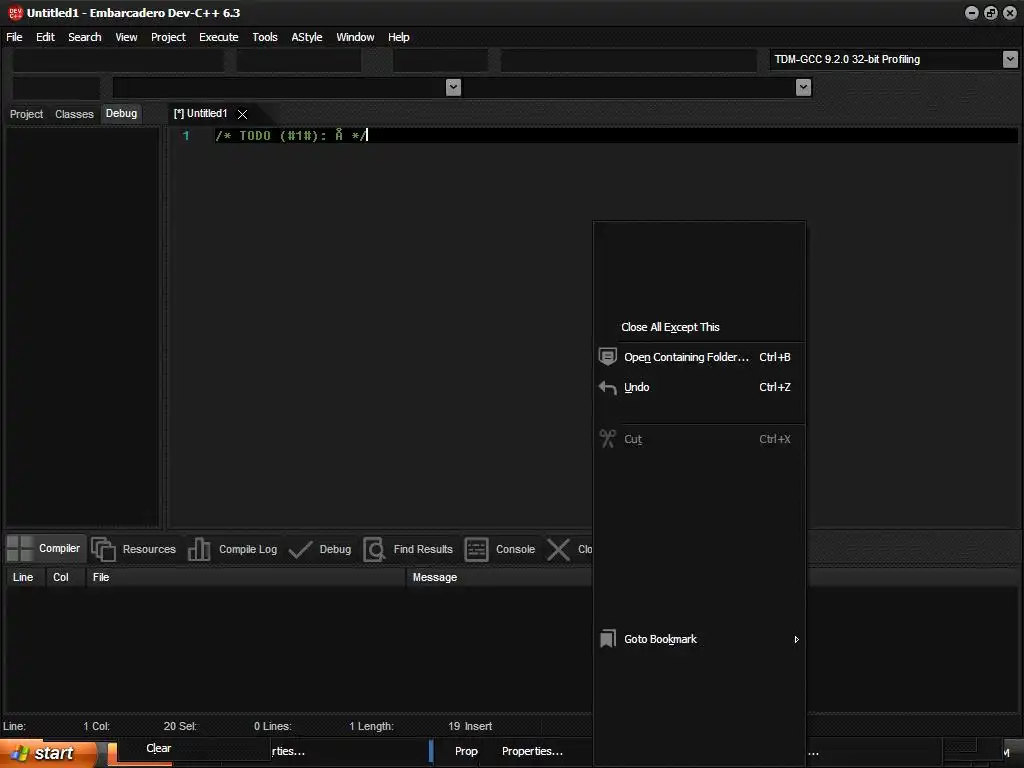The width and height of the screenshot is (1024, 768).
Task: Select Goto Bookmark menu entry
Action: tap(699, 639)
